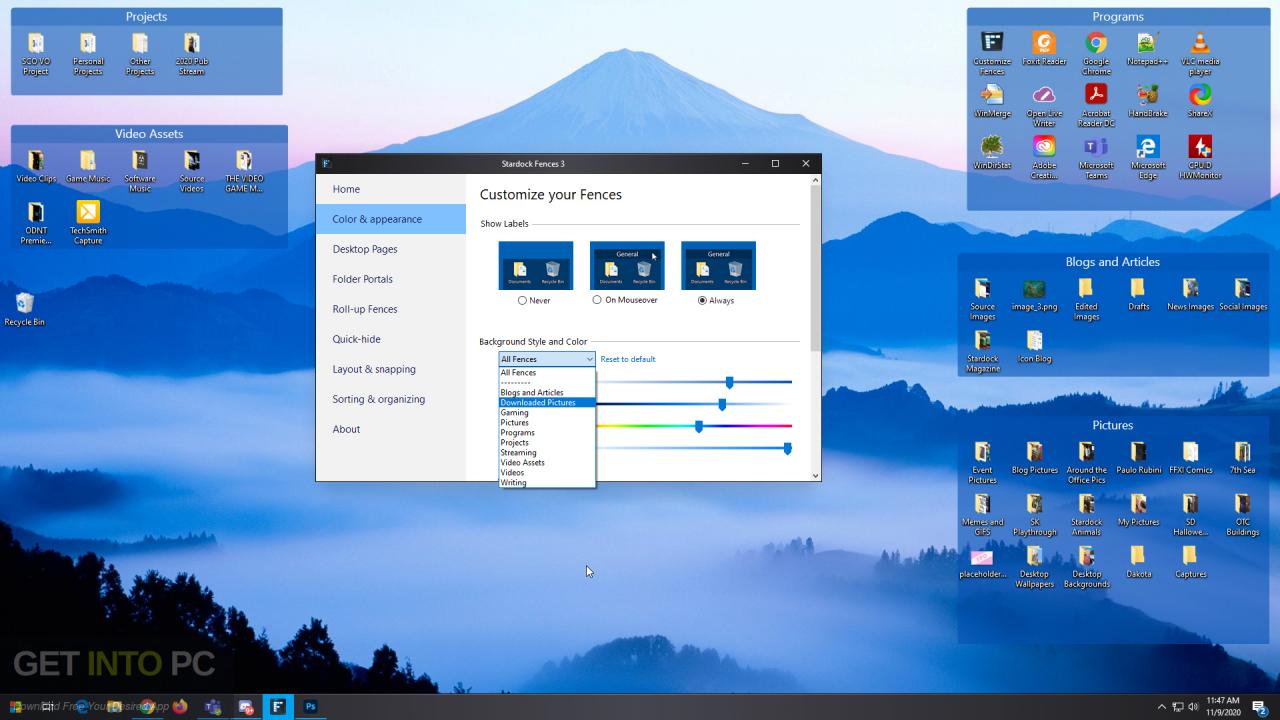This screenshot has width=1280, height=720.
Task: Show hidden system tray icons
Action: pos(1161,707)
